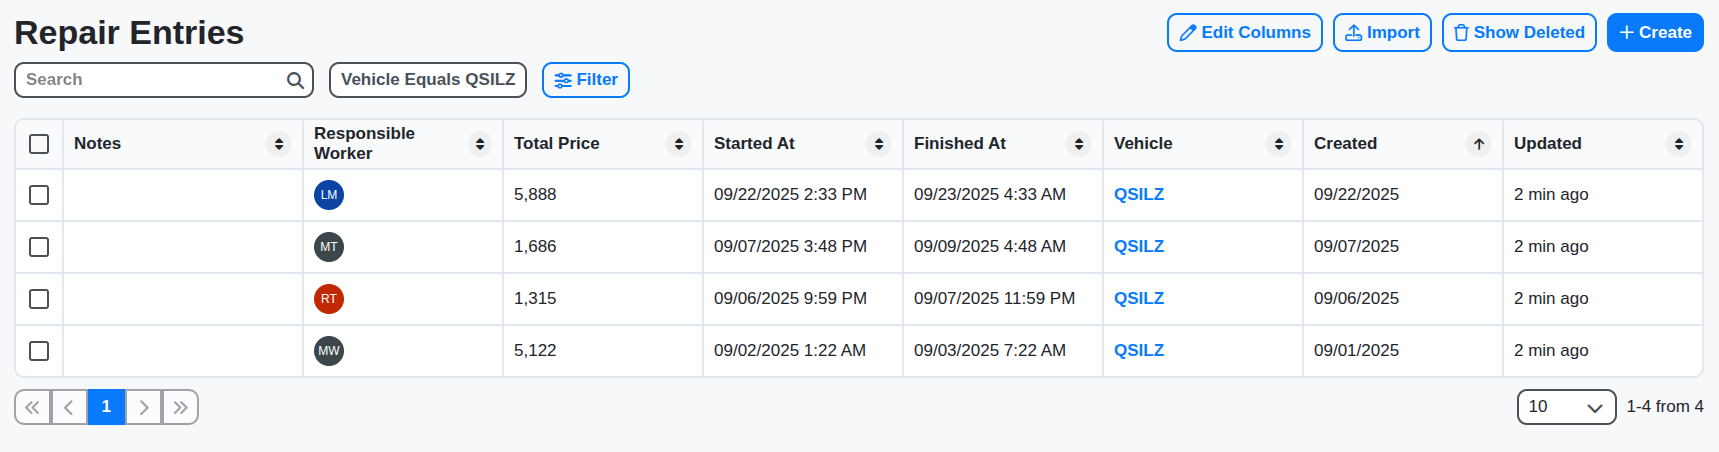Check the row with total price 5,888
1719x452 pixels.
point(39,195)
